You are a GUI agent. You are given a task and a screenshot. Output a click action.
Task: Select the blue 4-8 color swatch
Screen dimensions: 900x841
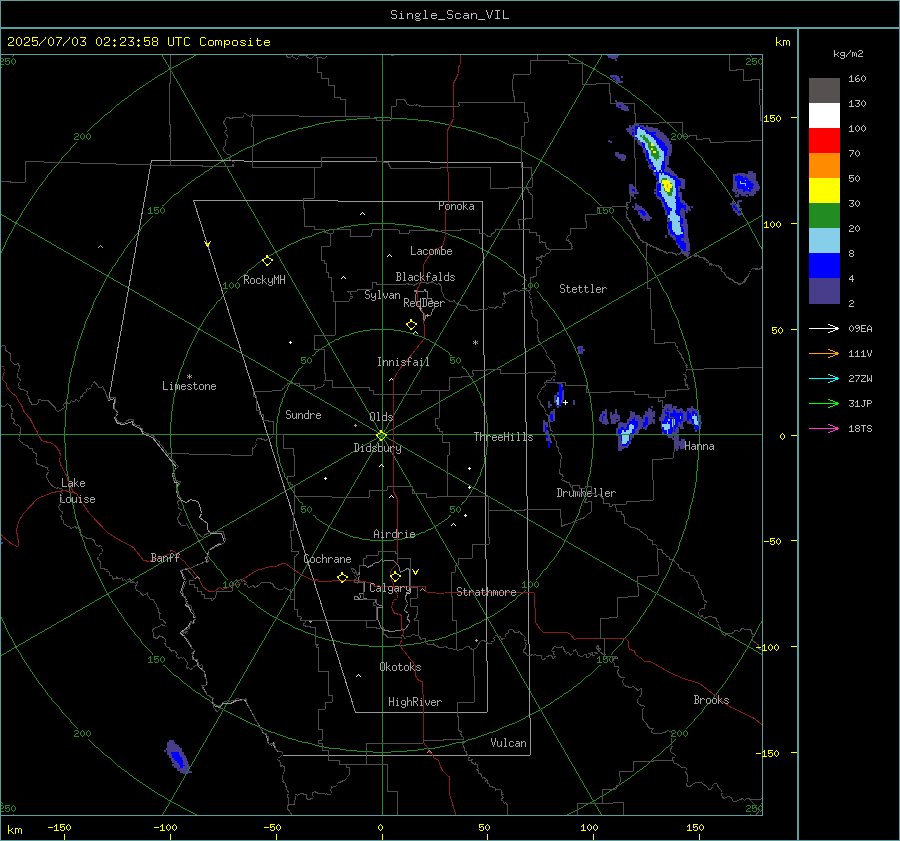[824, 266]
